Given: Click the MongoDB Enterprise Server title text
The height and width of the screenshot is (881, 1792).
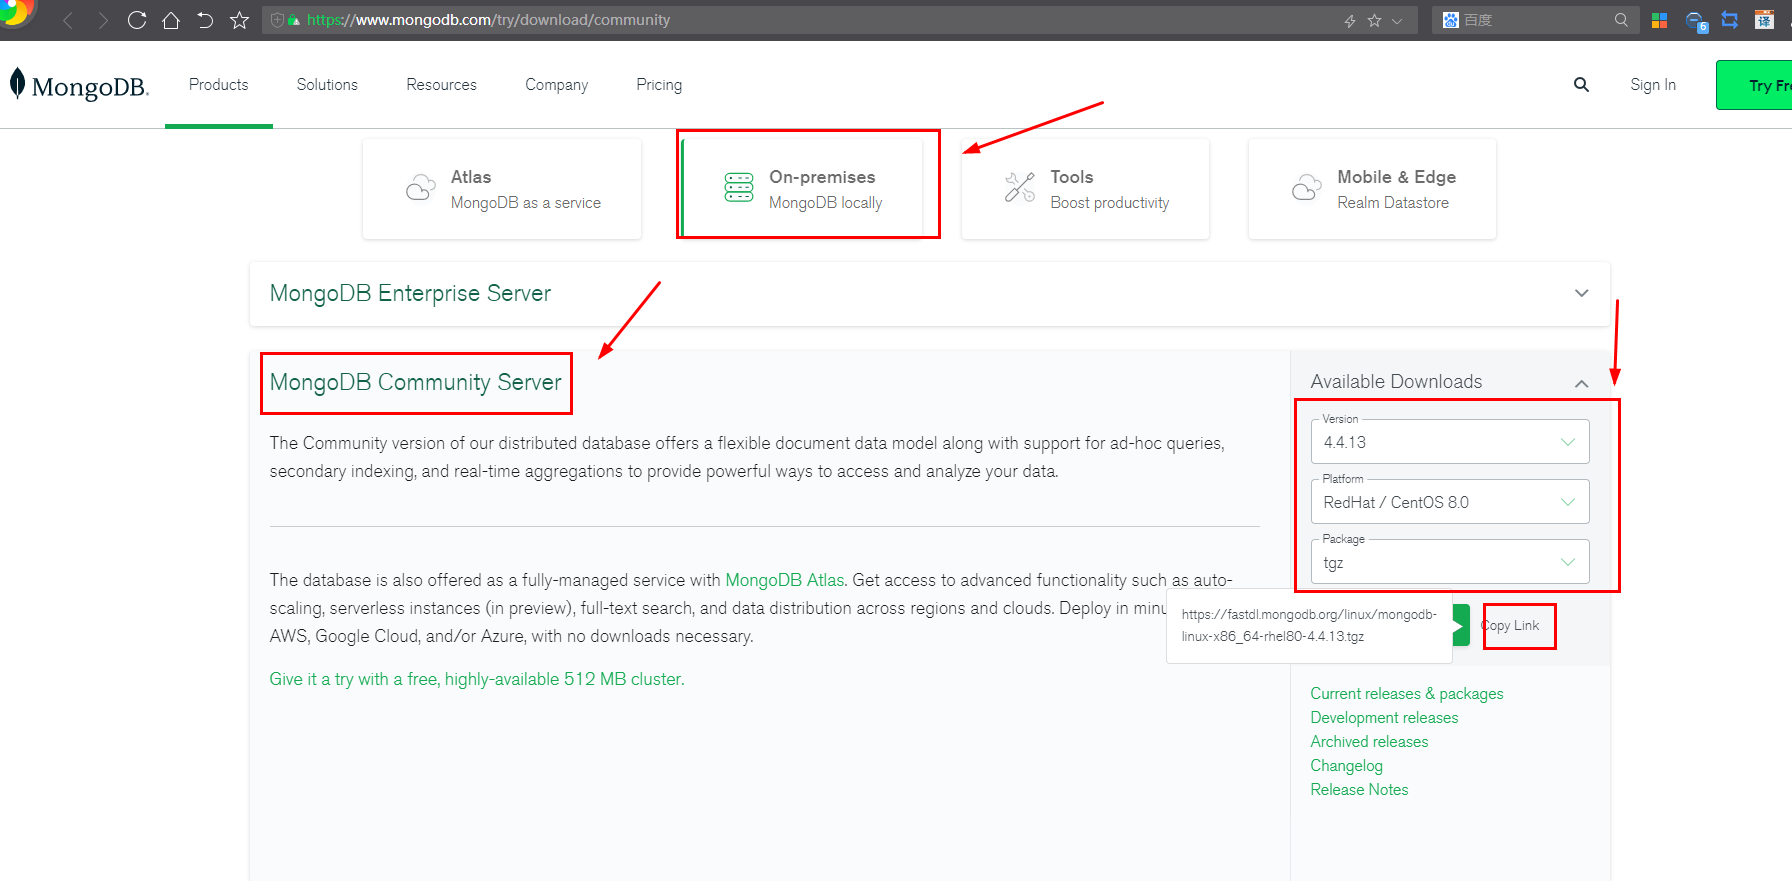Looking at the screenshot, I should coord(410,293).
